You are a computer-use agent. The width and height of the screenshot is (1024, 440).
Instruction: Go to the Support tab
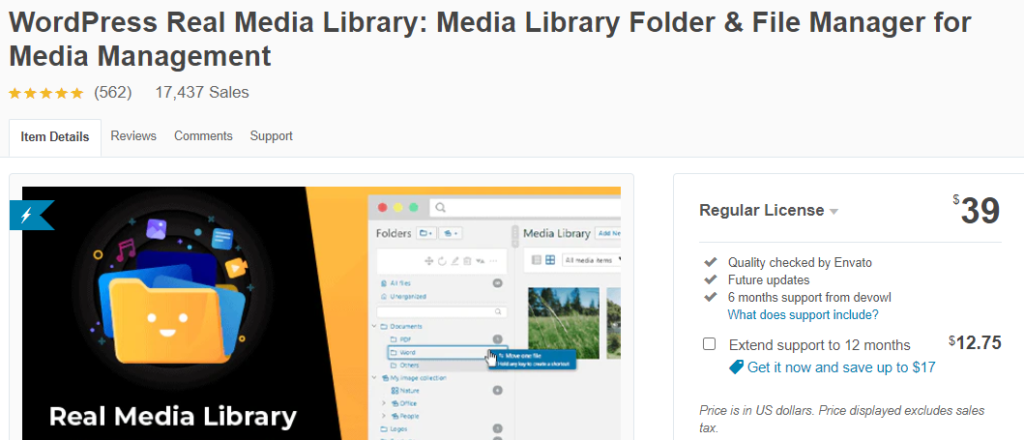271,136
